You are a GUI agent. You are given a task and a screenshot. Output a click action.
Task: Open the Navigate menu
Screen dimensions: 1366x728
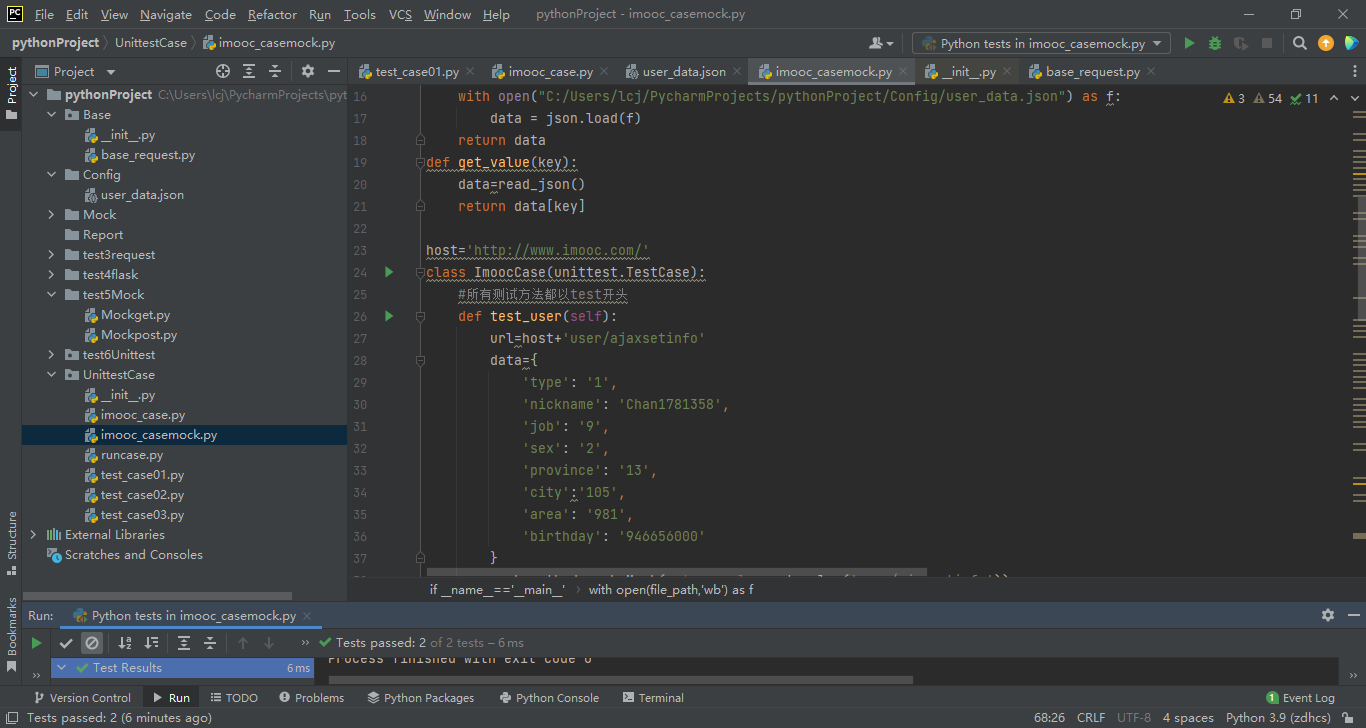click(166, 14)
